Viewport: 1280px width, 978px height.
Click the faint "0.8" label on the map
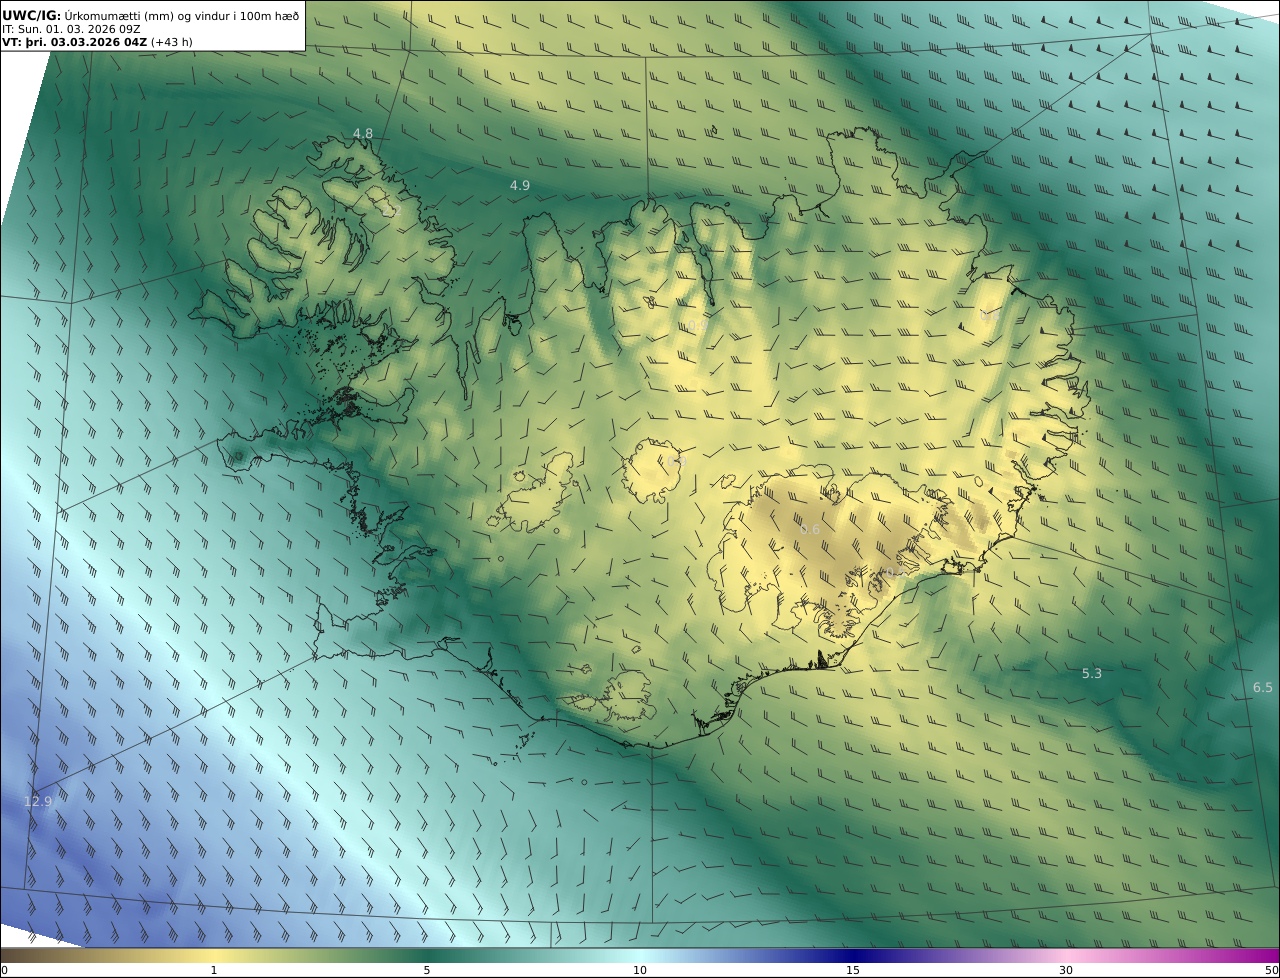[x=990, y=315]
